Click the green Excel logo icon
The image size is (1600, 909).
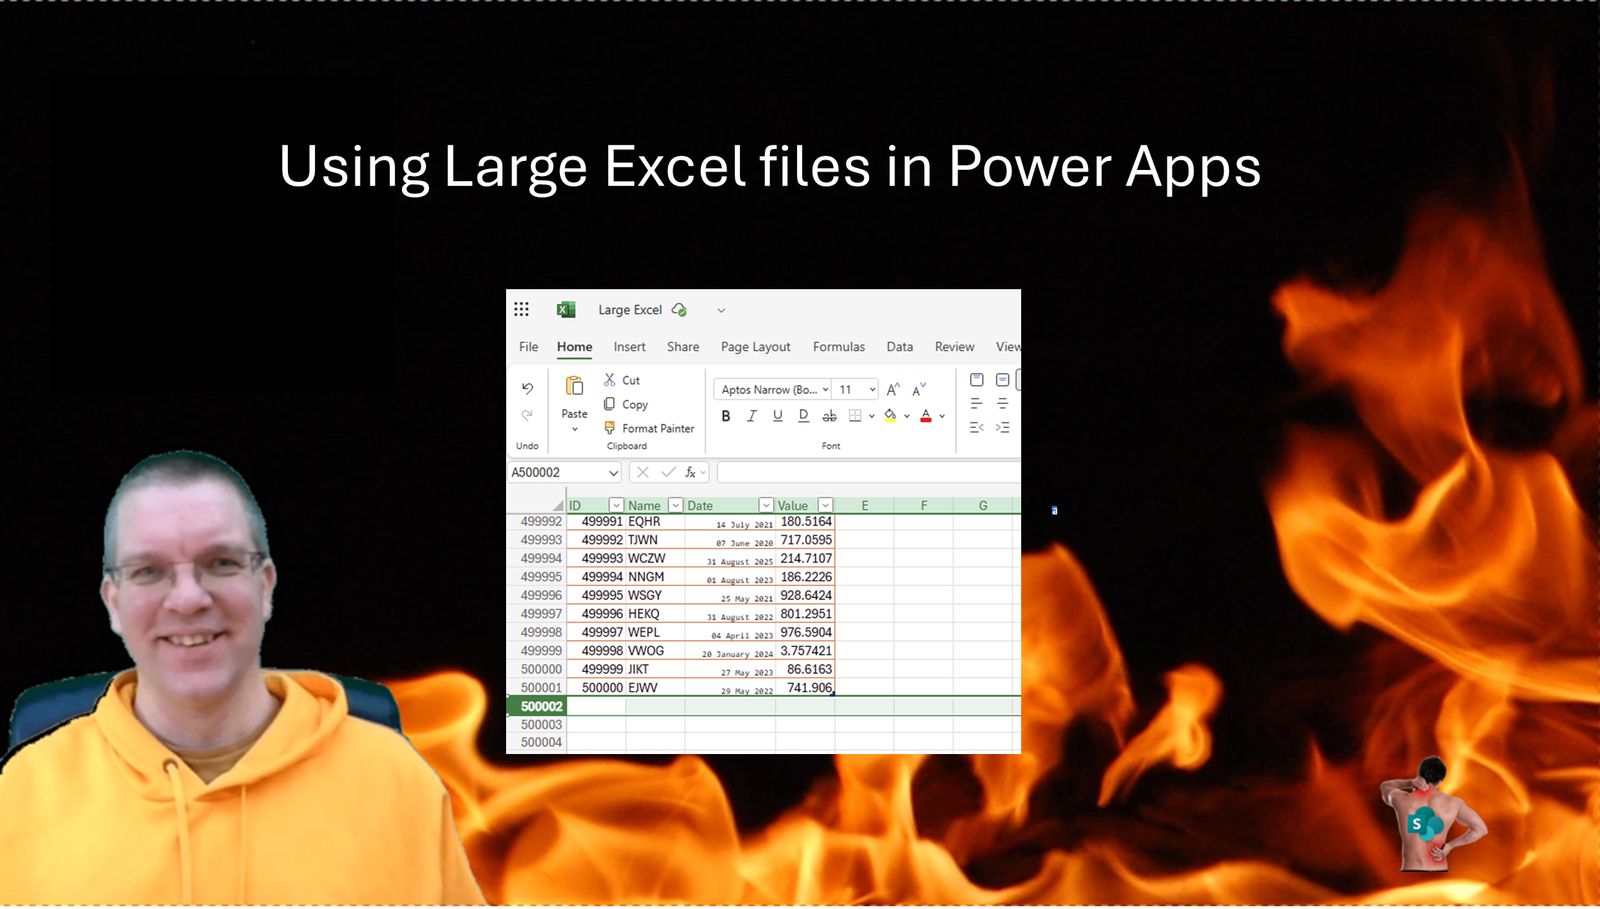566,310
